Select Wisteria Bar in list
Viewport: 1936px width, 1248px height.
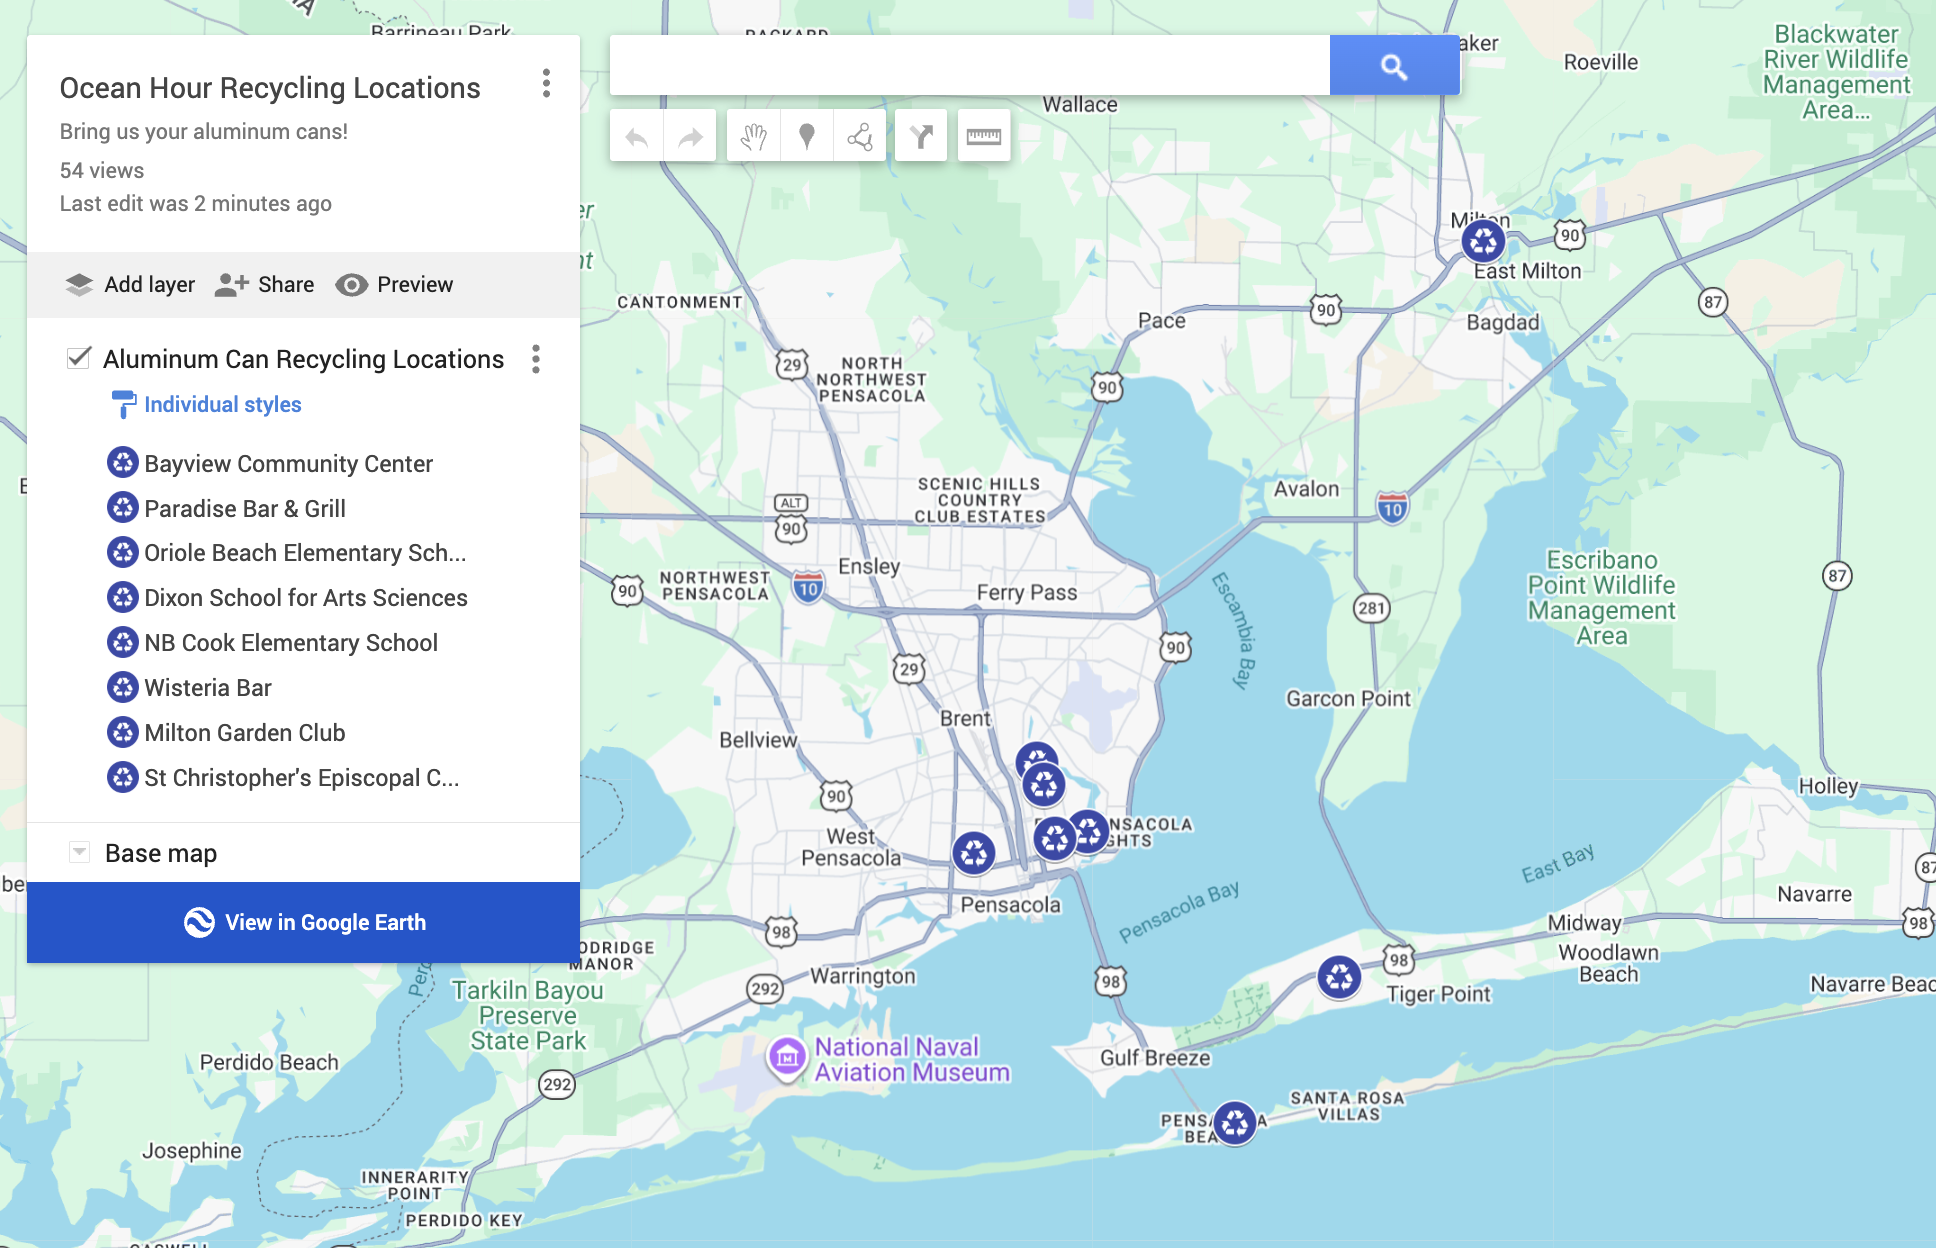208,688
